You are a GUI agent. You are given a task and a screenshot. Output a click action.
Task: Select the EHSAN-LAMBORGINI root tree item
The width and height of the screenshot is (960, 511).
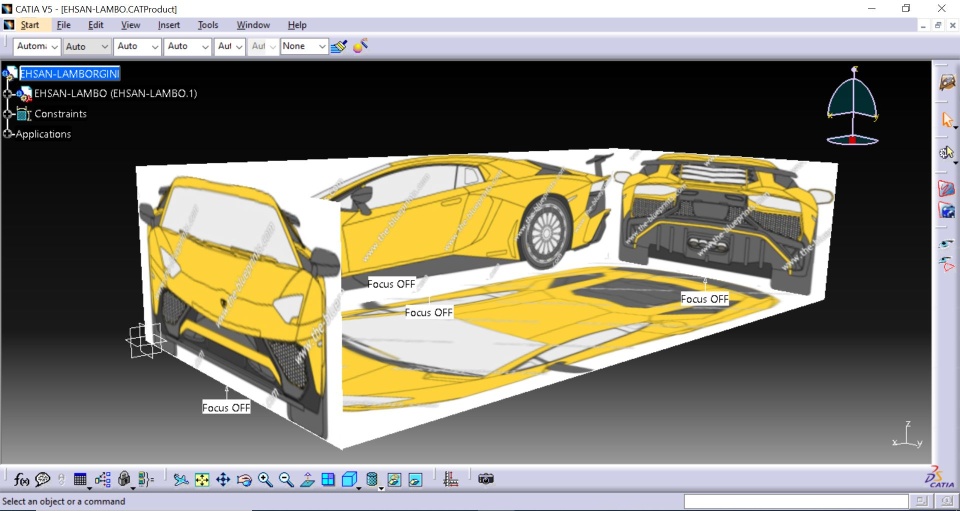(69, 73)
